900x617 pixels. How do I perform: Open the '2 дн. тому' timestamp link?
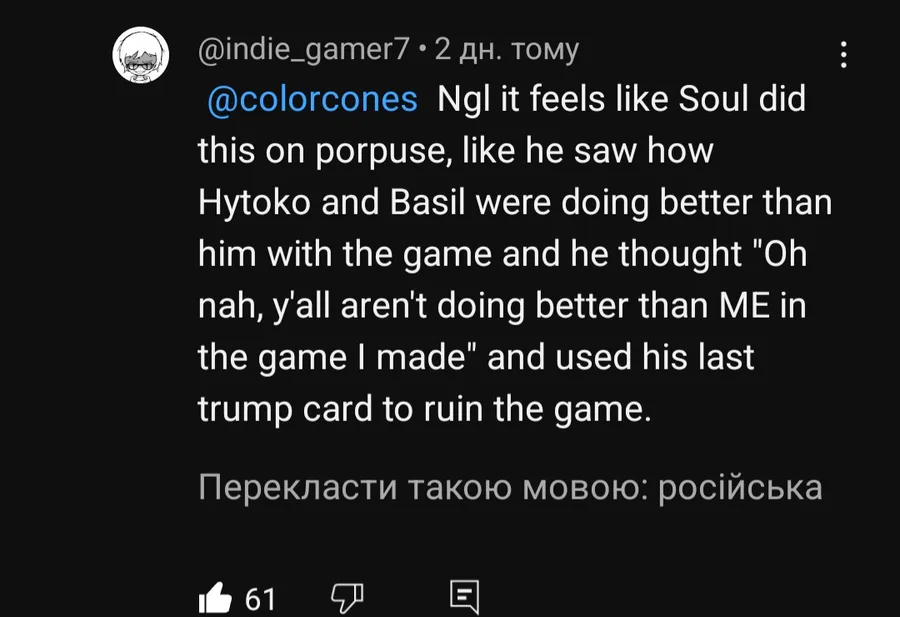point(507,50)
